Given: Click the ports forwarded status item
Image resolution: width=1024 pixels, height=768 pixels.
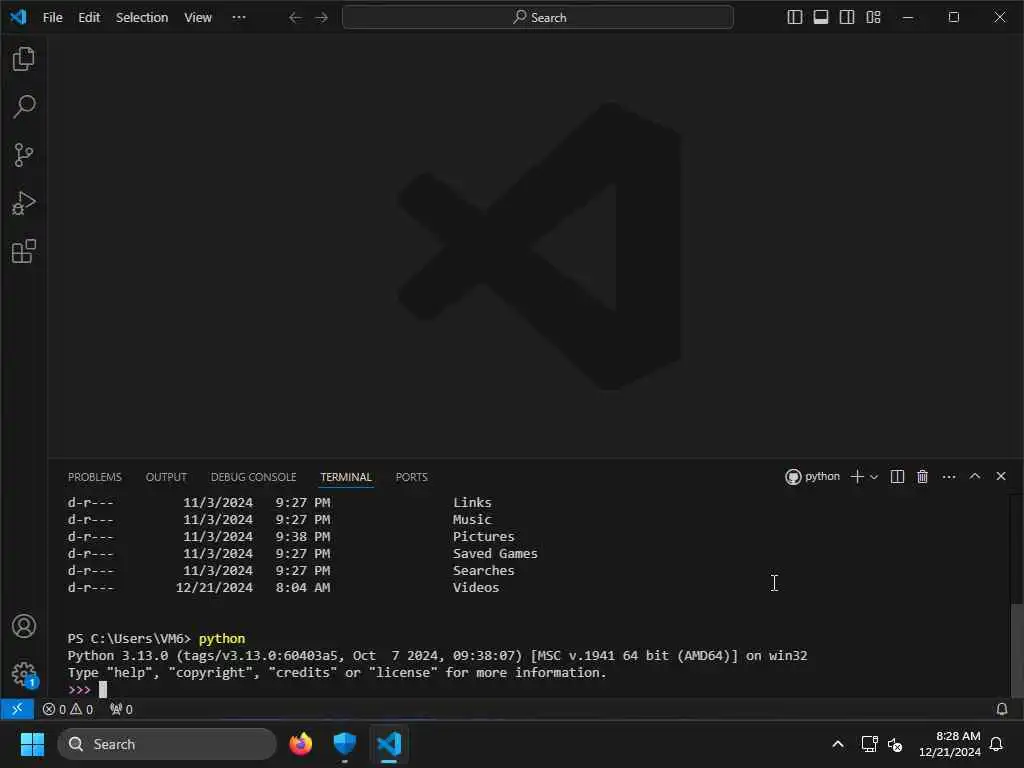Looking at the screenshot, I should [121, 709].
